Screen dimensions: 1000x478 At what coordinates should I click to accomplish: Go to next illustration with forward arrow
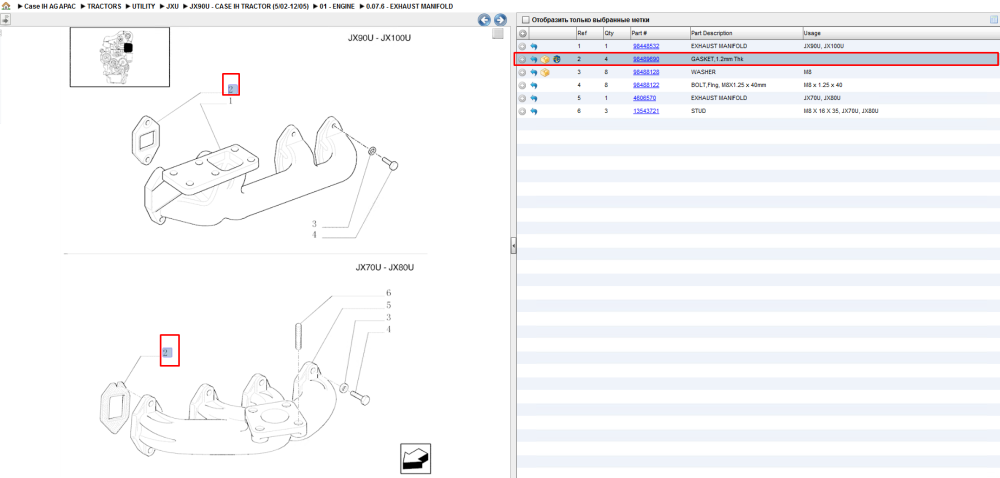click(x=500, y=20)
